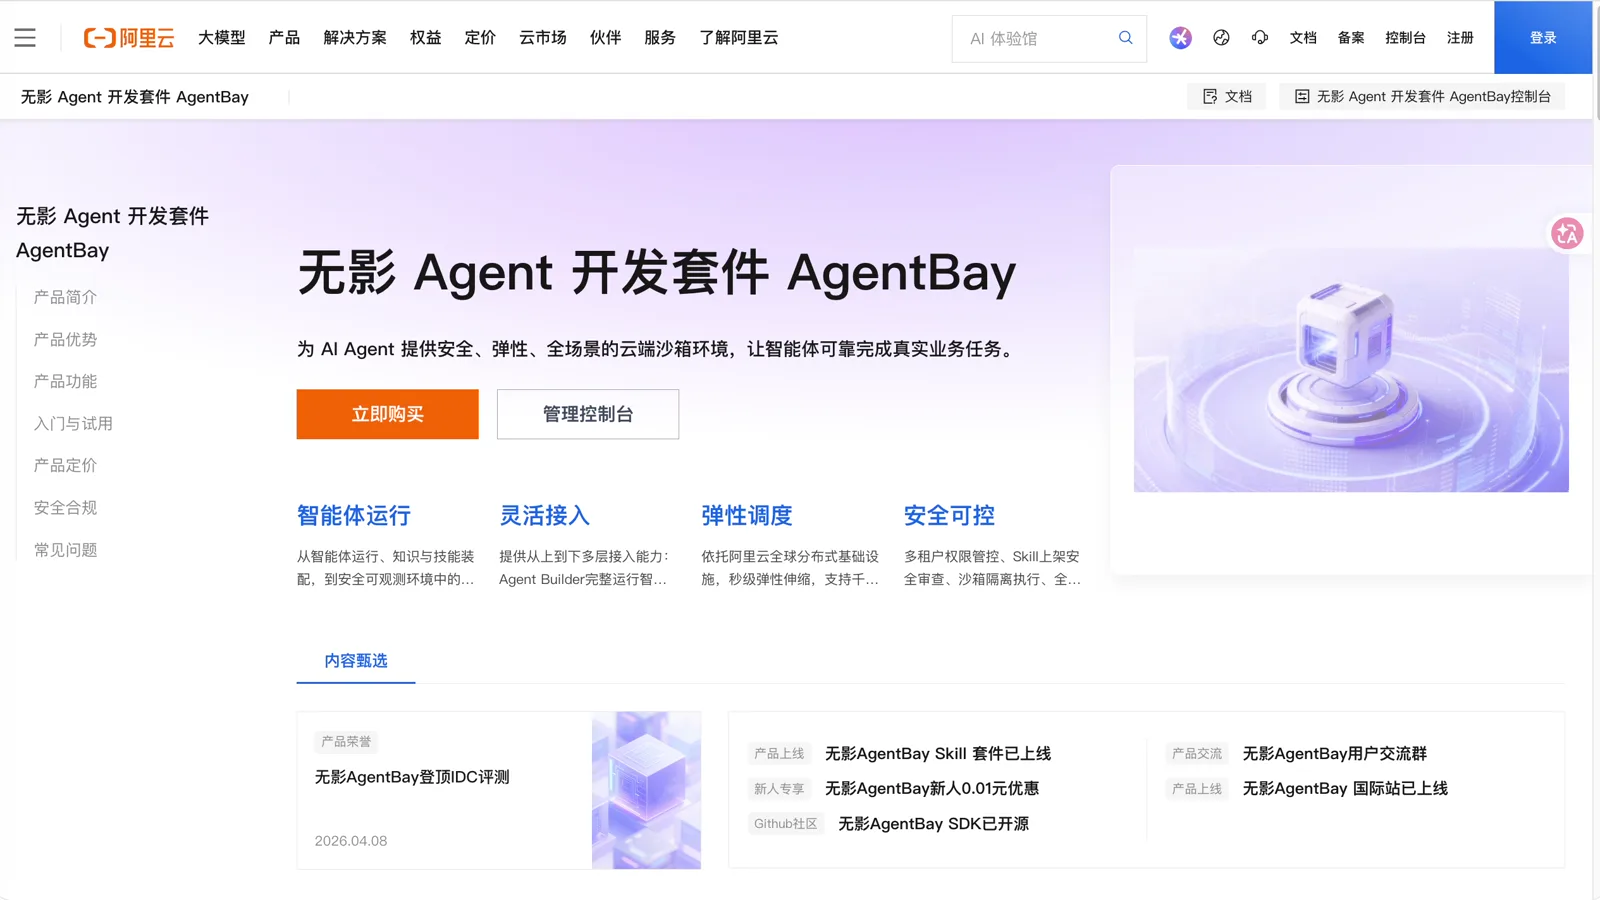The image size is (1600, 900).
Task: Click the 新人专享 tag
Action: [x=779, y=789]
